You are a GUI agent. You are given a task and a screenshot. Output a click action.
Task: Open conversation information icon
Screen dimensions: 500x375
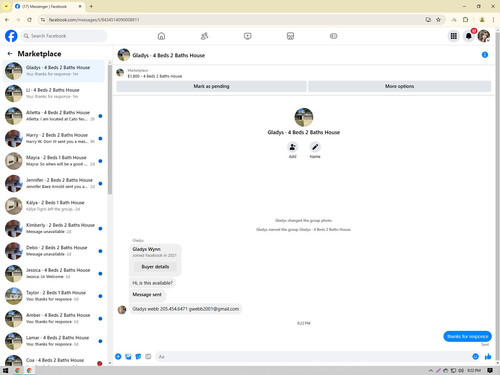tap(485, 55)
